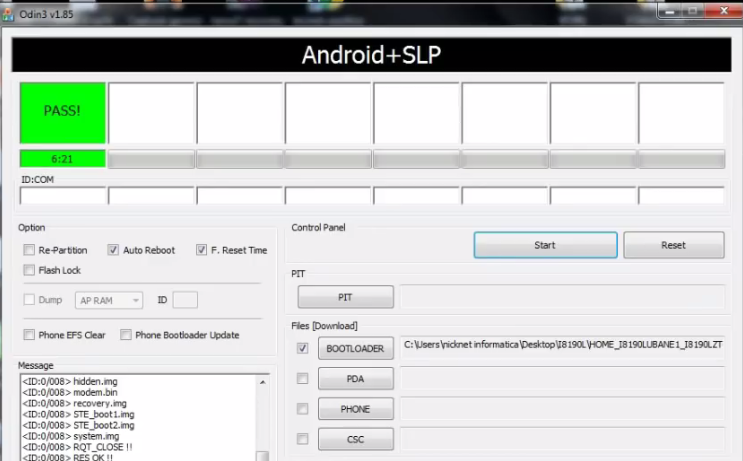The height and width of the screenshot is (461, 743).
Task: Click the PIT file button
Action: pos(345,297)
